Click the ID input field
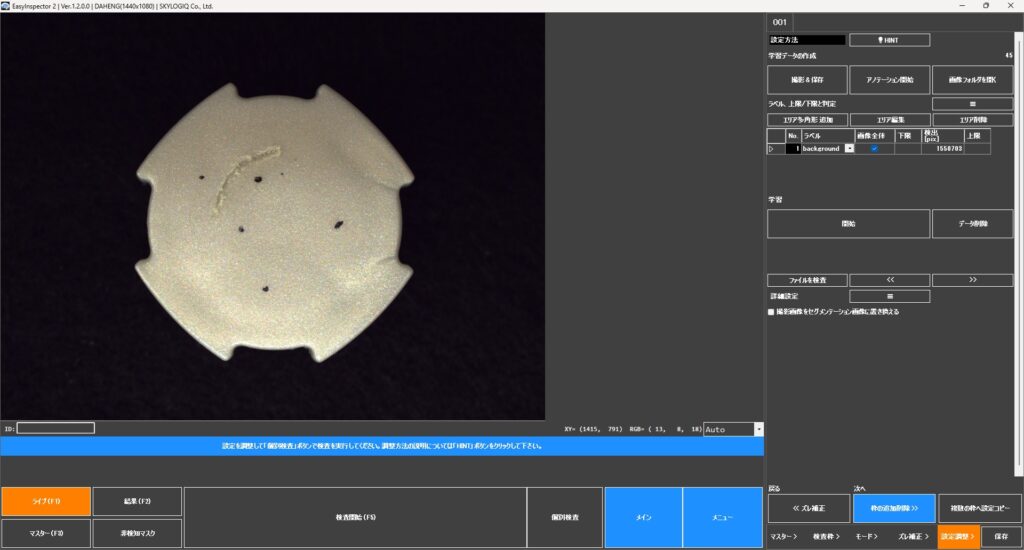The height and width of the screenshot is (550, 1024). coord(56,428)
